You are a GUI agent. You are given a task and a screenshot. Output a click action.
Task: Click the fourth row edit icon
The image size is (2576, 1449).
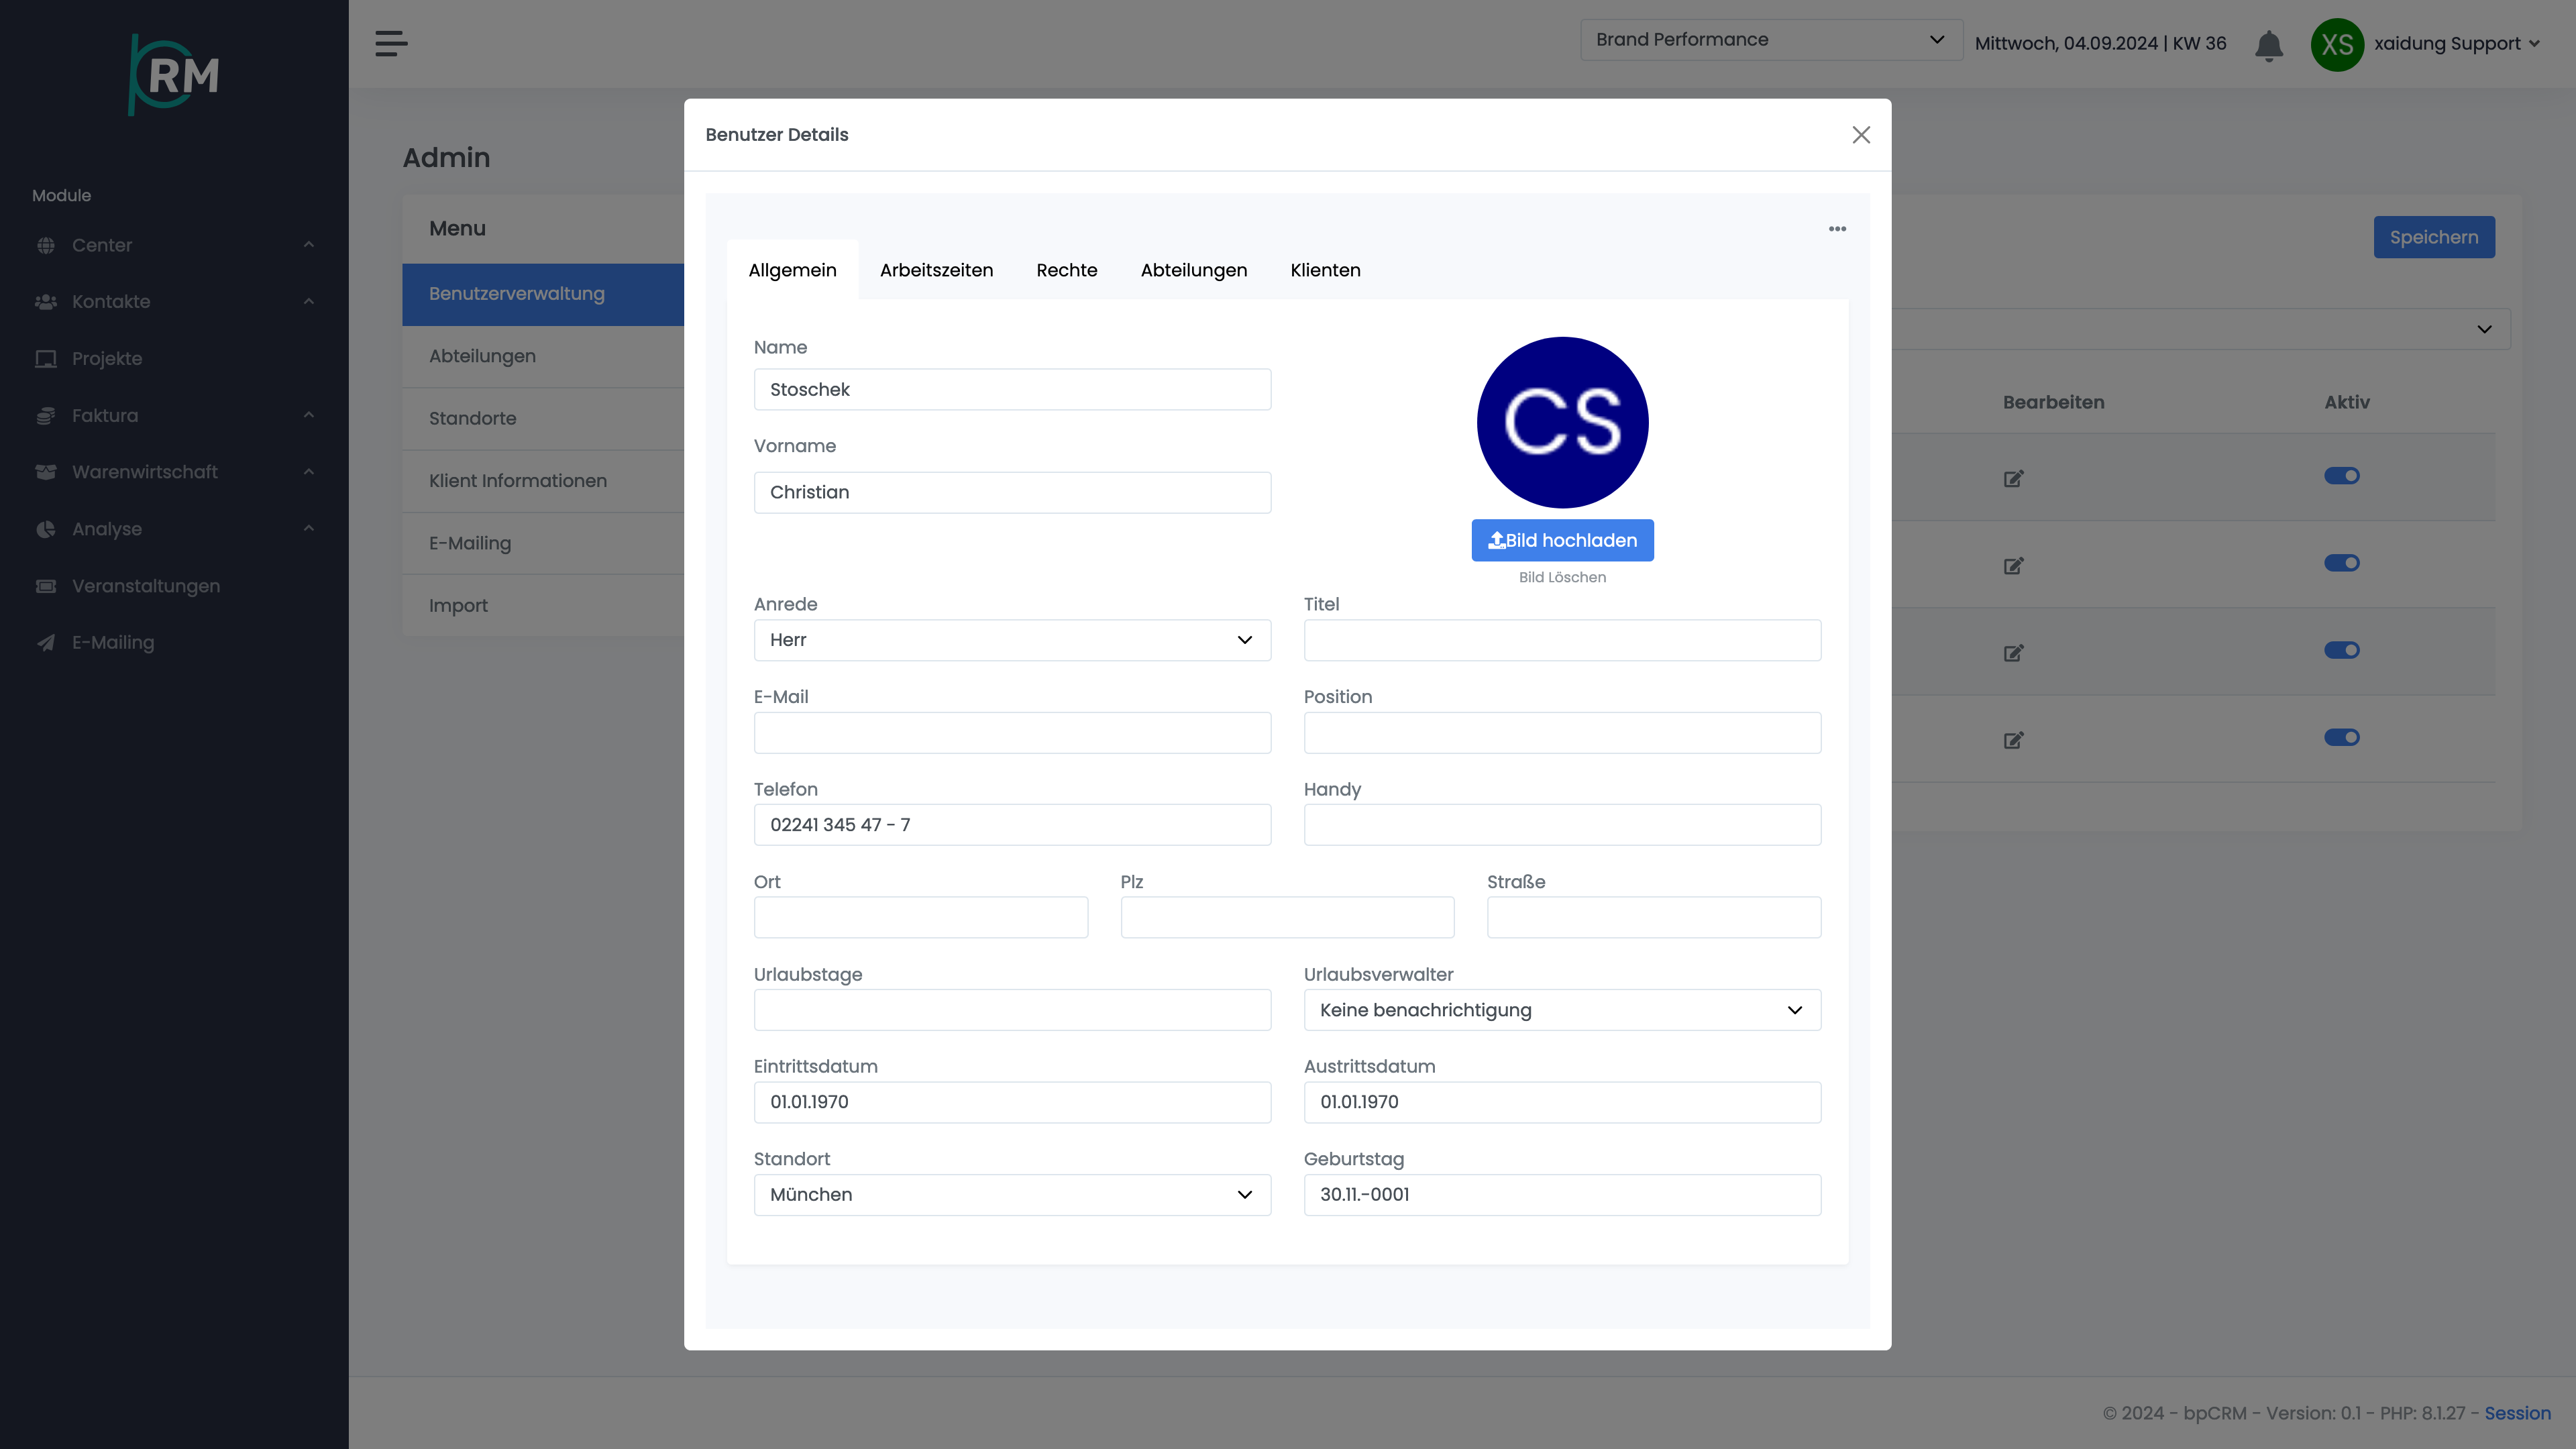pyautogui.click(x=2014, y=740)
